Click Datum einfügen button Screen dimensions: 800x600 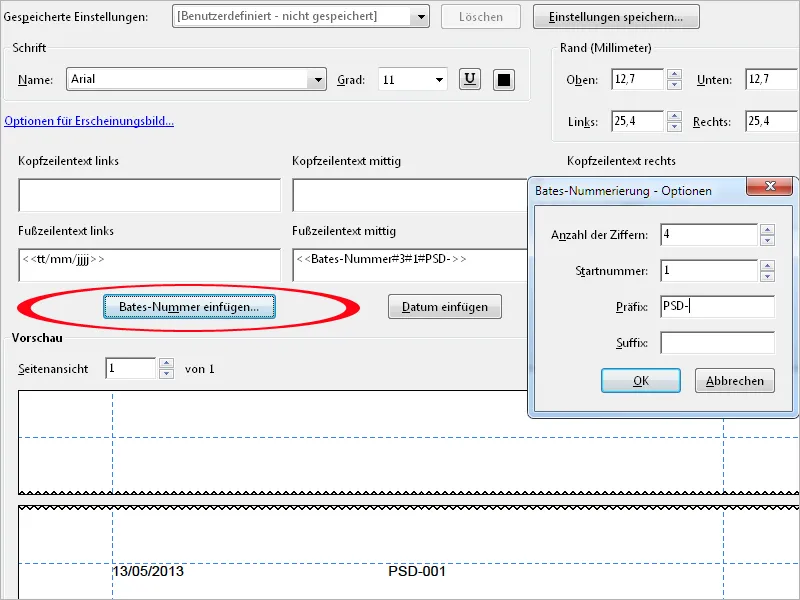[x=445, y=307]
